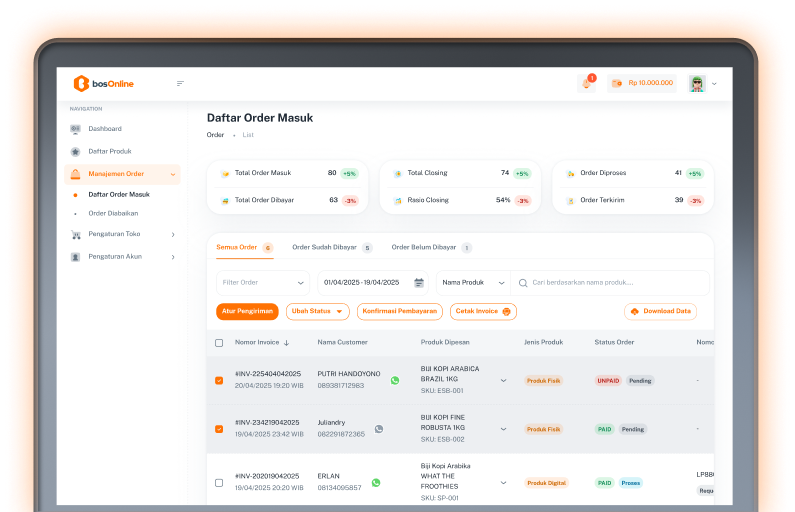Click the Atur Pengiriman button
Image resolution: width=795 pixels, height=512 pixels.
(x=247, y=311)
